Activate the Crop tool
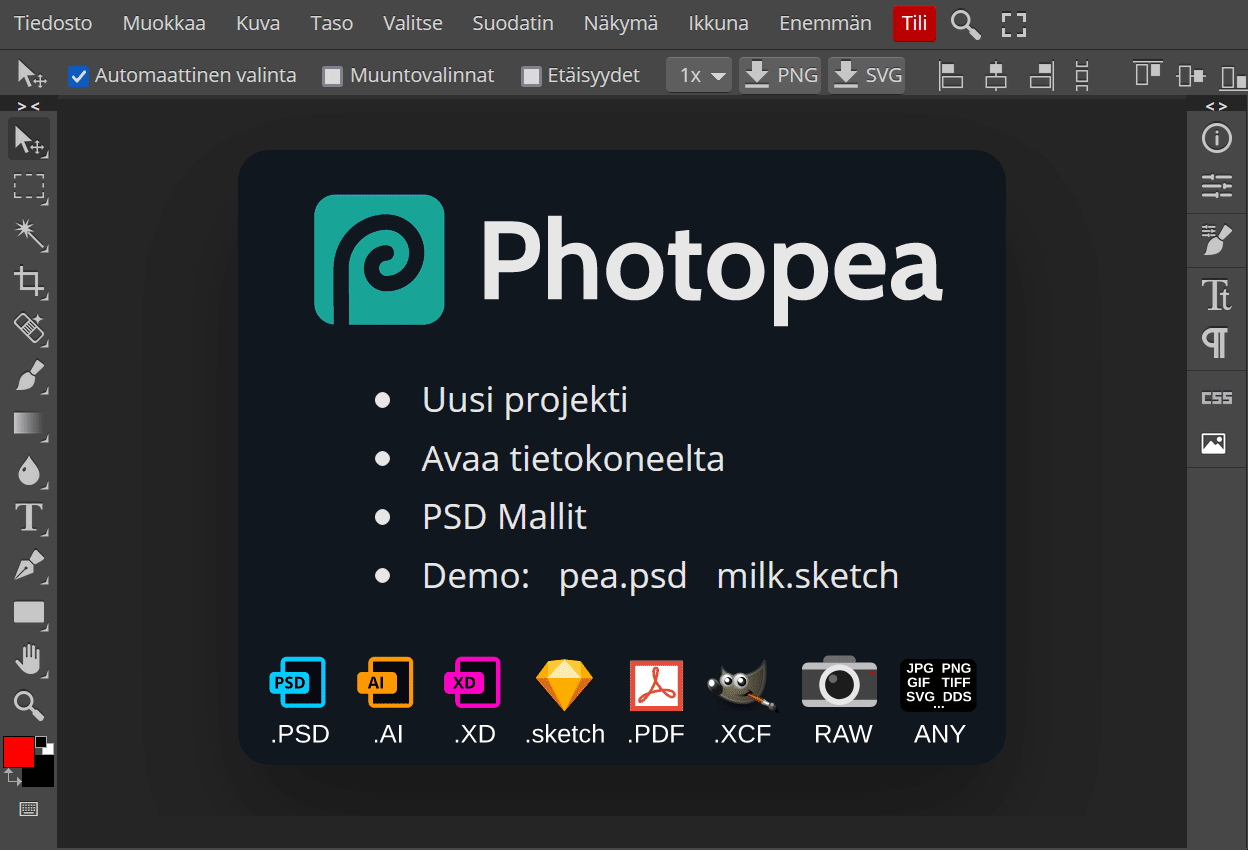Image resolution: width=1248 pixels, height=850 pixels. coord(29,281)
